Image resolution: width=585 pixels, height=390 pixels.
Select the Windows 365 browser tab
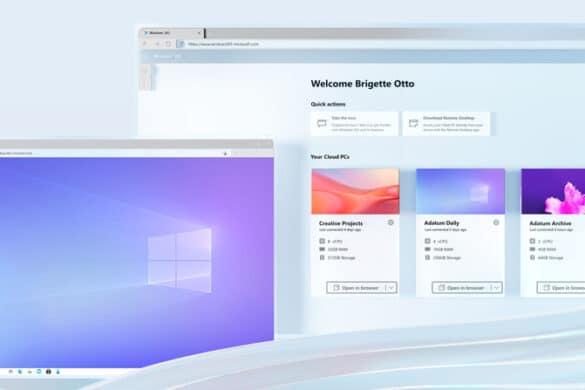pos(172,33)
